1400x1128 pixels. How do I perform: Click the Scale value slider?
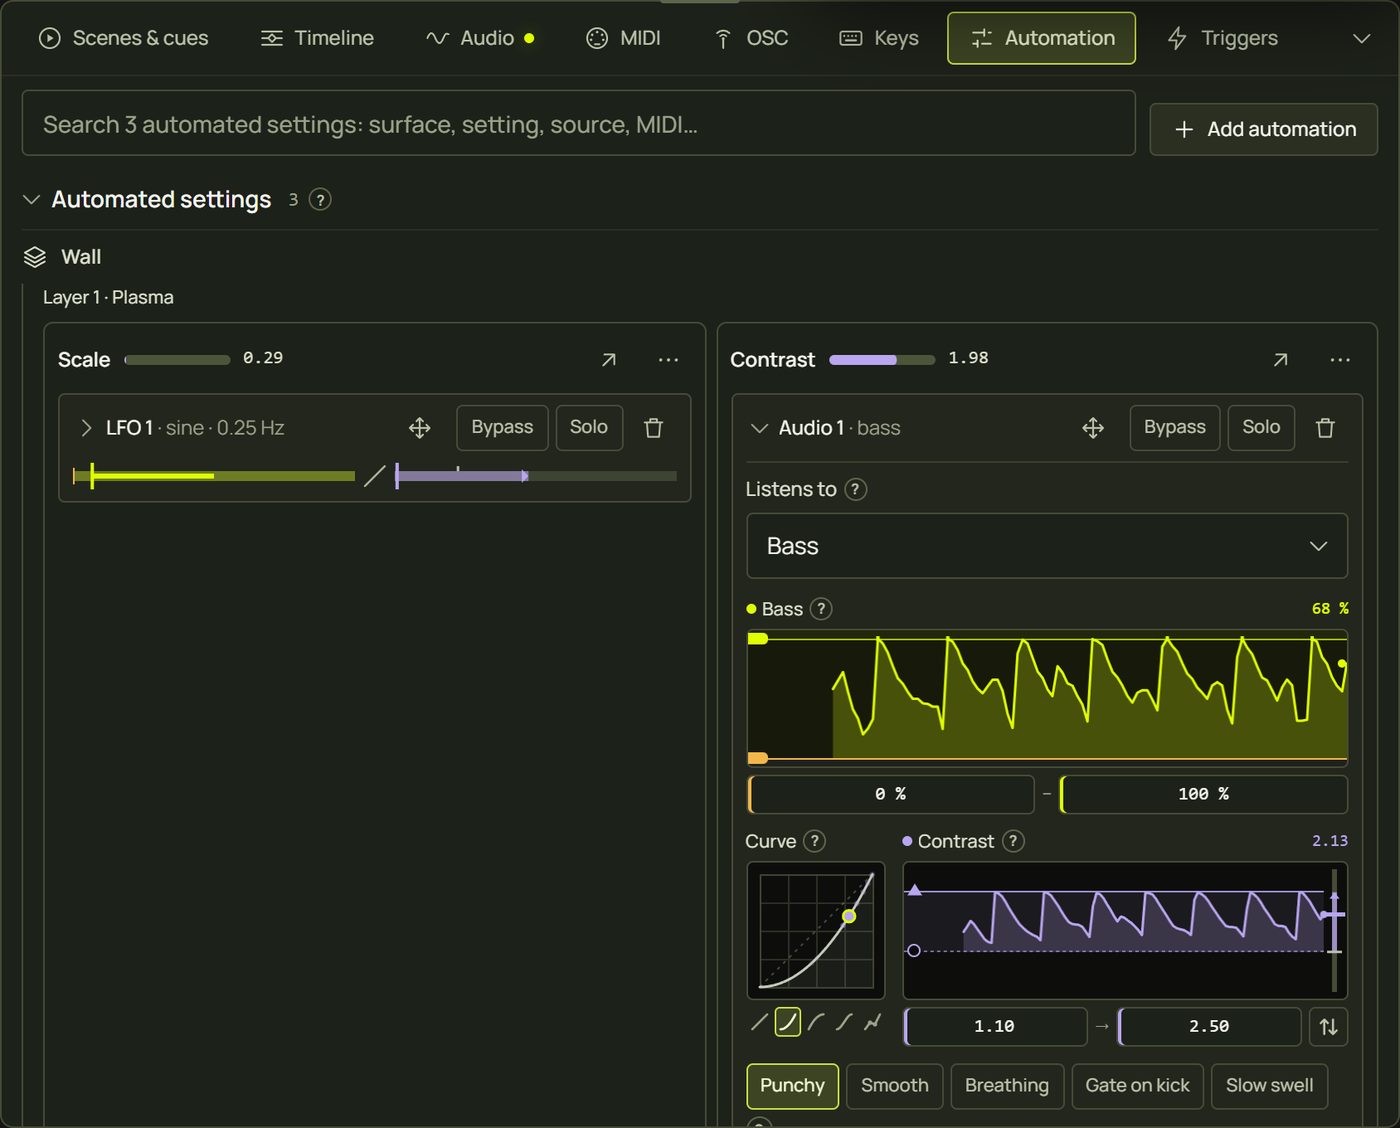tap(177, 360)
